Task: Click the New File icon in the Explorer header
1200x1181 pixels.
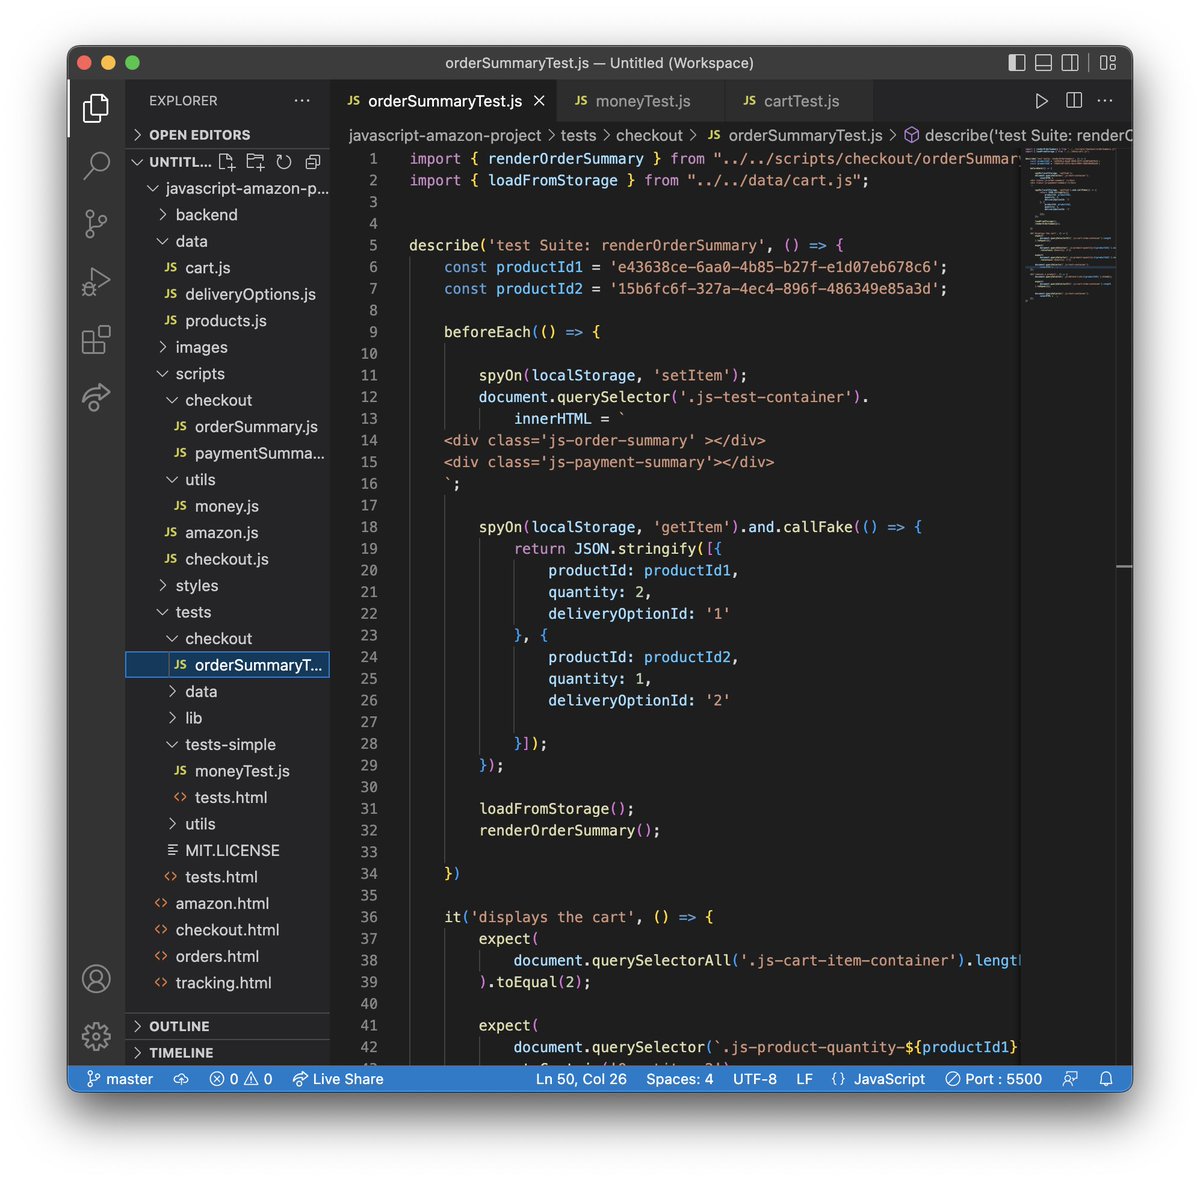Action: [227, 162]
